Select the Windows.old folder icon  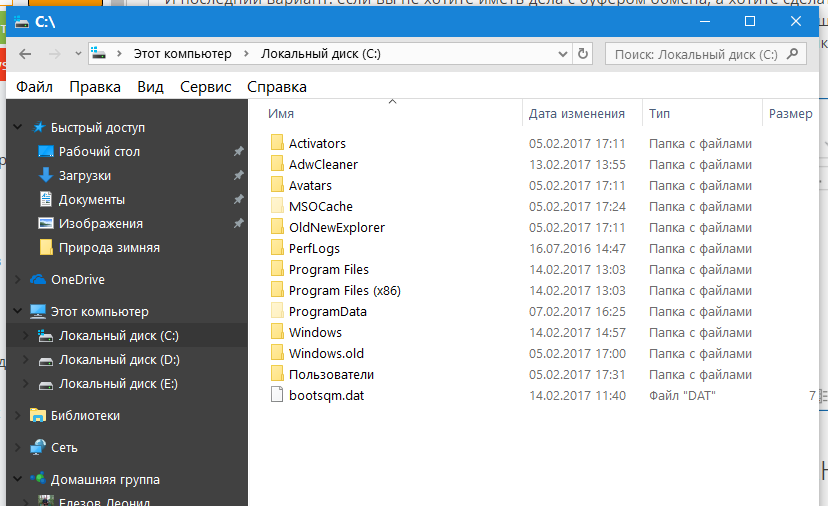[x=277, y=353]
